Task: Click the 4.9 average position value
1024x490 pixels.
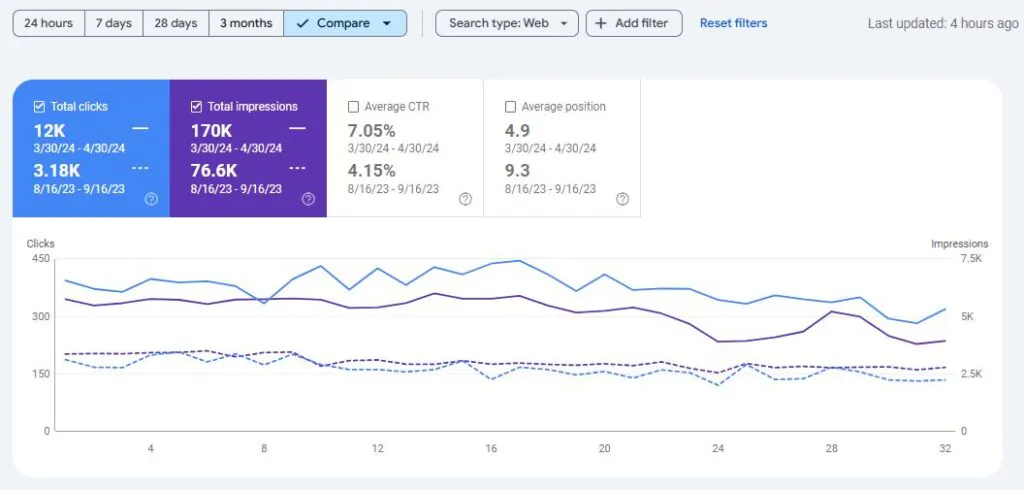Action: pos(517,131)
